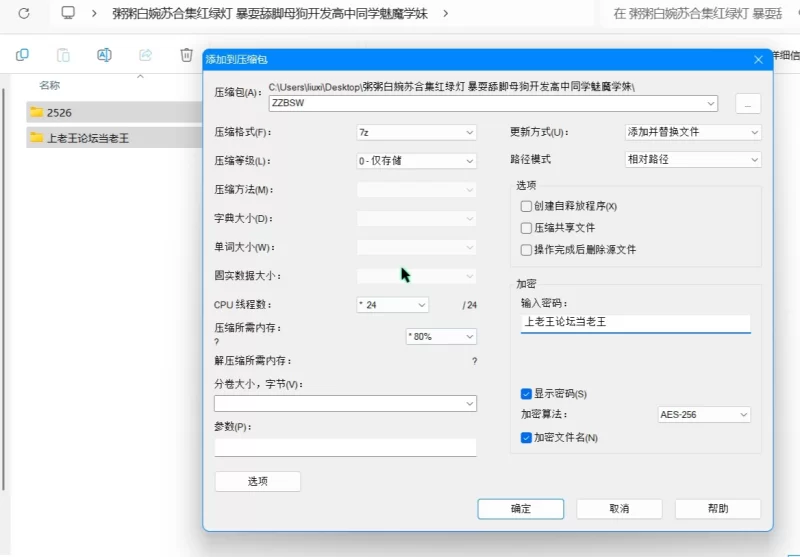Open the archive name ZZBSW dropdown

tap(711, 104)
